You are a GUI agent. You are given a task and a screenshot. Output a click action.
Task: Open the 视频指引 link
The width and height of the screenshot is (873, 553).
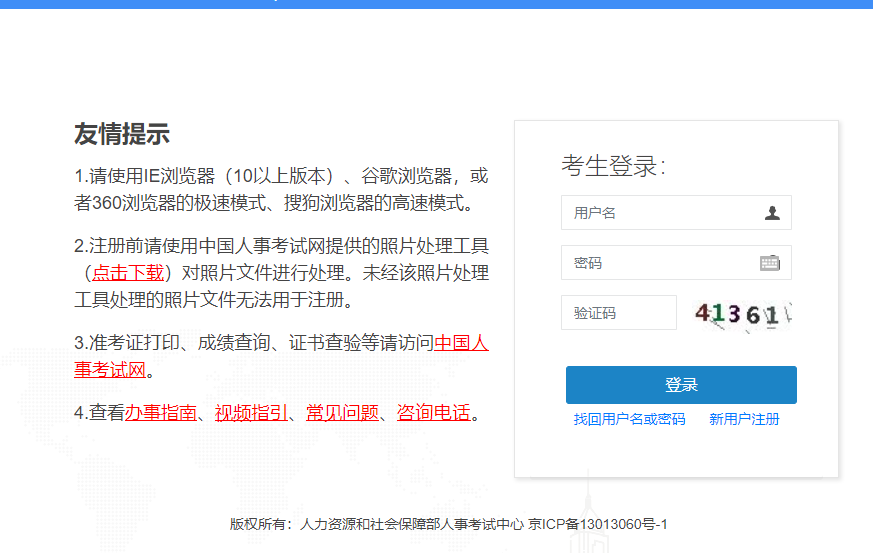point(251,412)
